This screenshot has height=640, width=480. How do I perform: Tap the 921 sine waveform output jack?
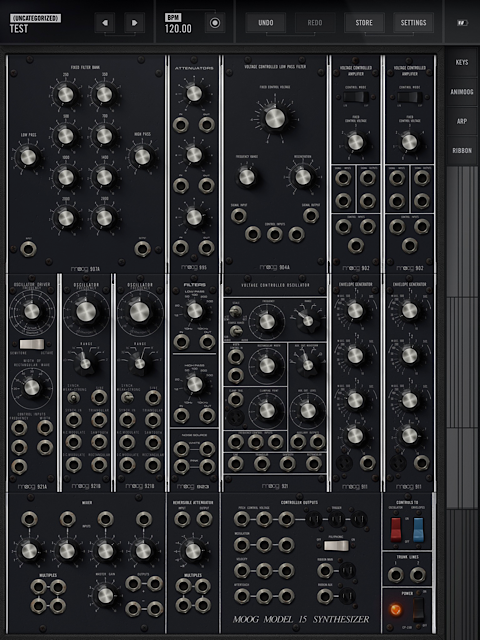(236, 463)
